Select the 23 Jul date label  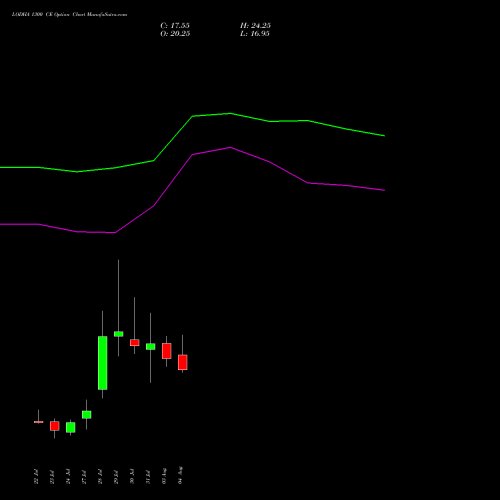52,477
